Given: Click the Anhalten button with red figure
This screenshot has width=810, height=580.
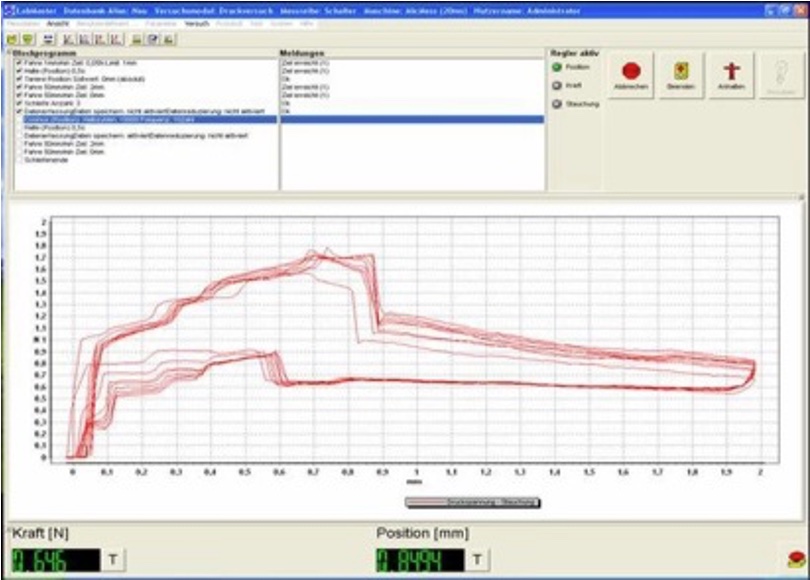Looking at the screenshot, I should (x=731, y=75).
